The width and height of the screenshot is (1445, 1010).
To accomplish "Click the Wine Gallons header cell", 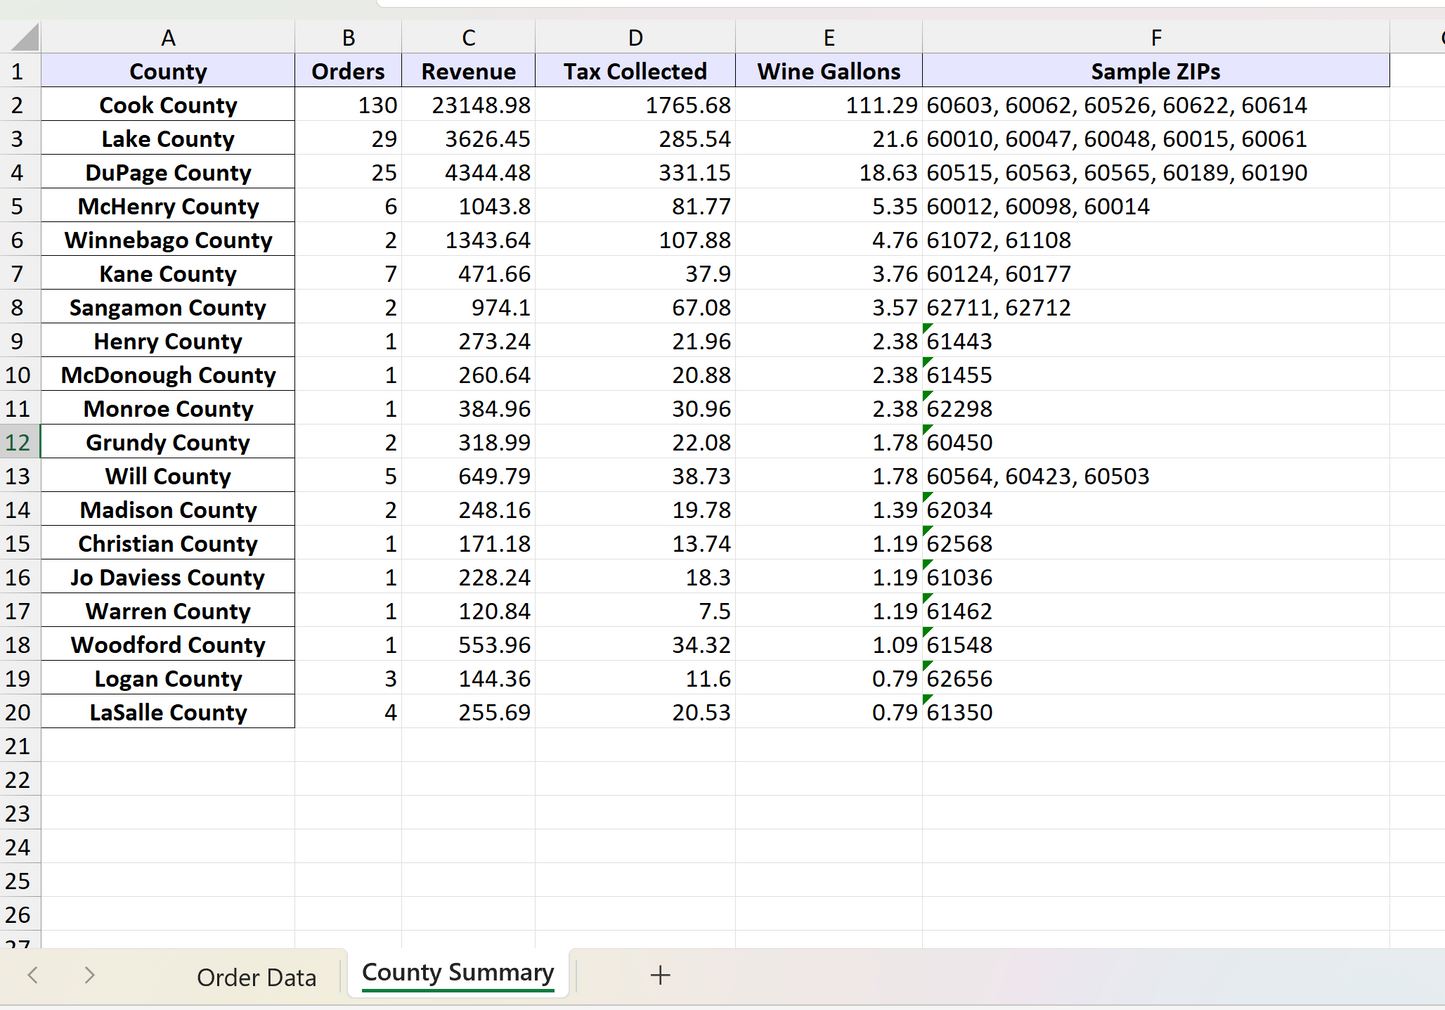I will (829, 71).
